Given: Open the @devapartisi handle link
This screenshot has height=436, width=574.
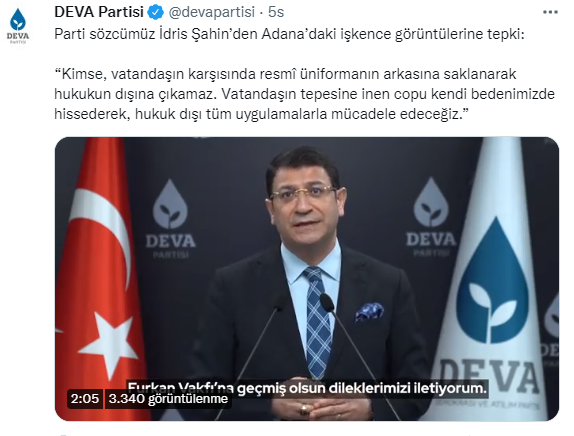Looking at the screenshot, I should point(212,12).
